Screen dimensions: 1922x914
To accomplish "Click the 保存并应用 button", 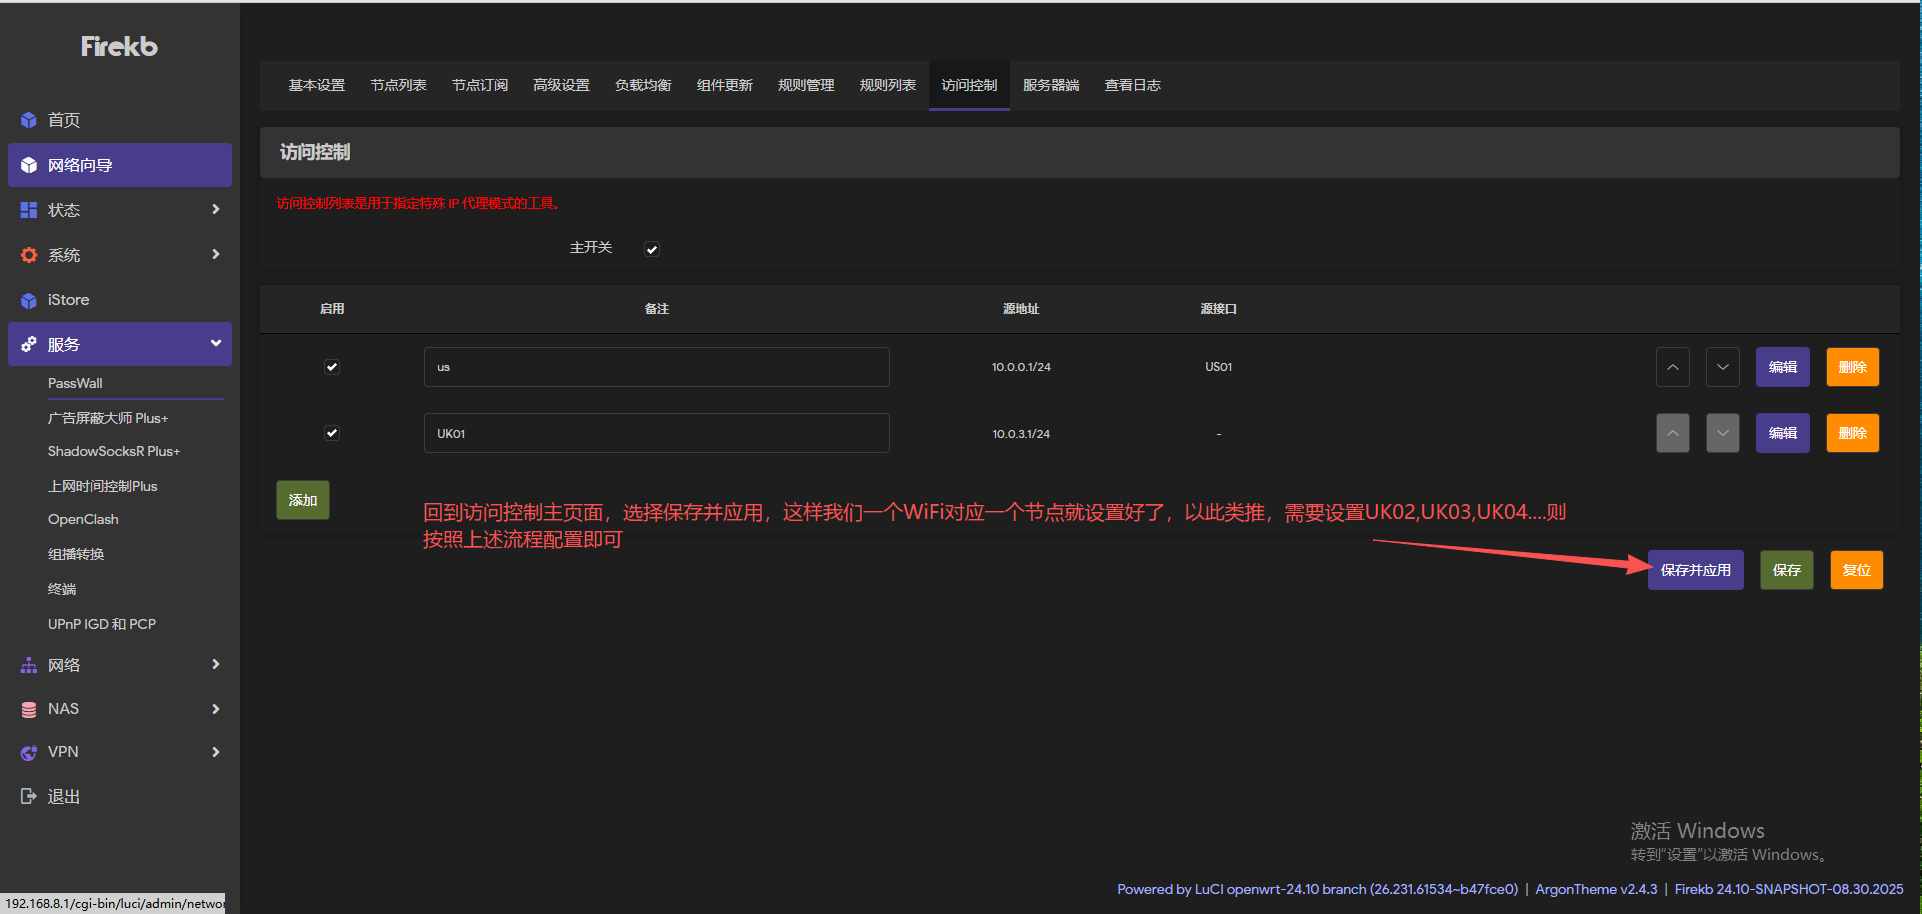I will (1695, 570).
